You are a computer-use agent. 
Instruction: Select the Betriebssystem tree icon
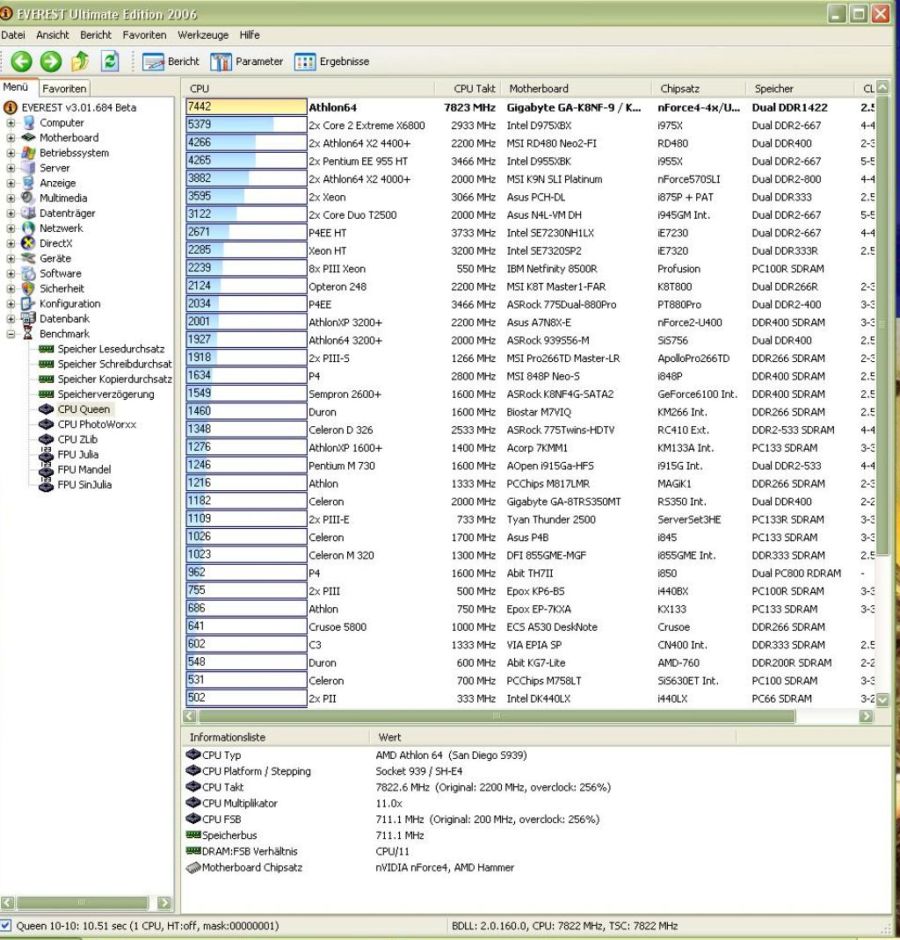point(28,153)
